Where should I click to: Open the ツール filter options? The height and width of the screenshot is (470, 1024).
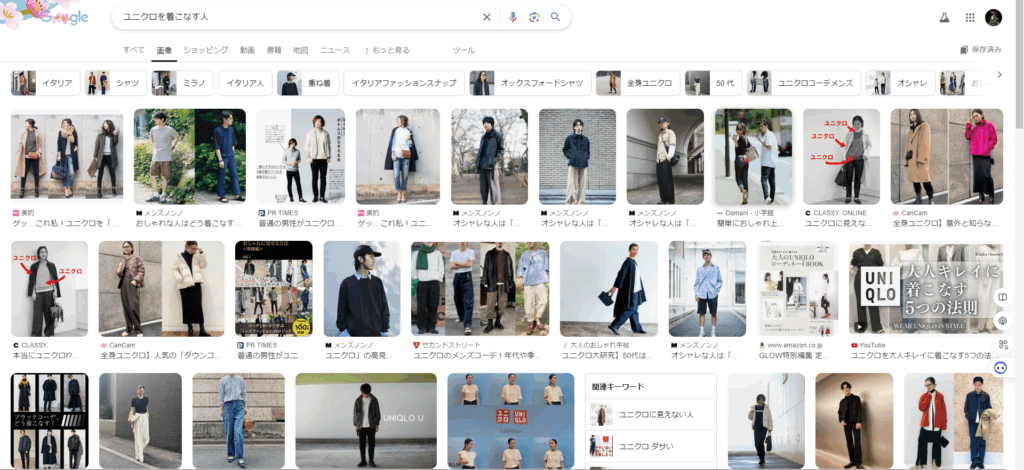point(464,50)
